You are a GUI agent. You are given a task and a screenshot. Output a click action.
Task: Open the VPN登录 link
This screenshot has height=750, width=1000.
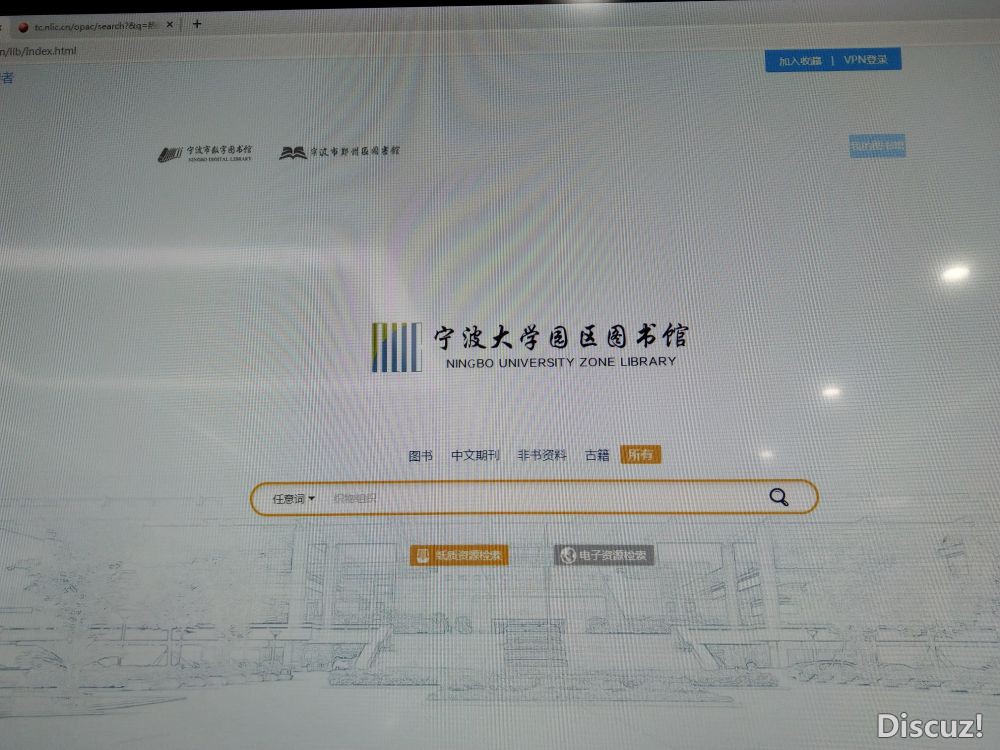tap(865, 59)
